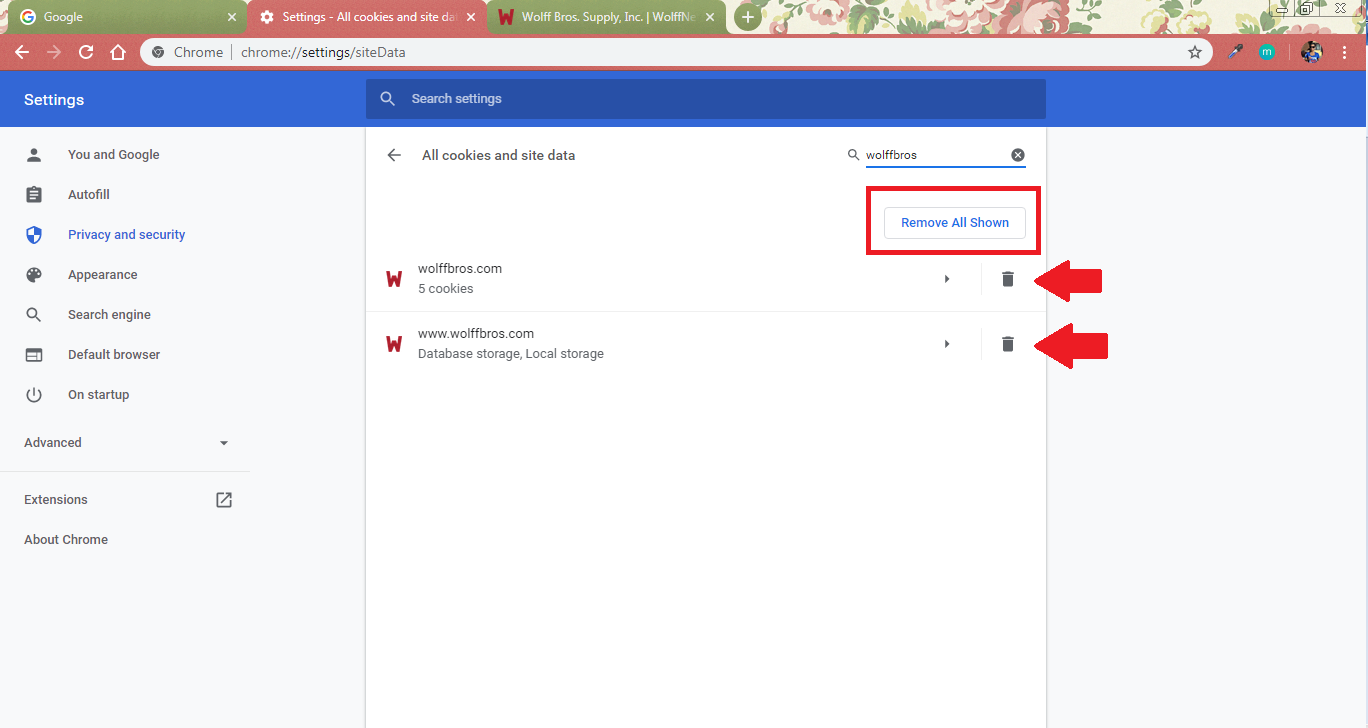Close the Wolff Bros. Supply tab
1368x728 pixels.
[x=710, y=17]
